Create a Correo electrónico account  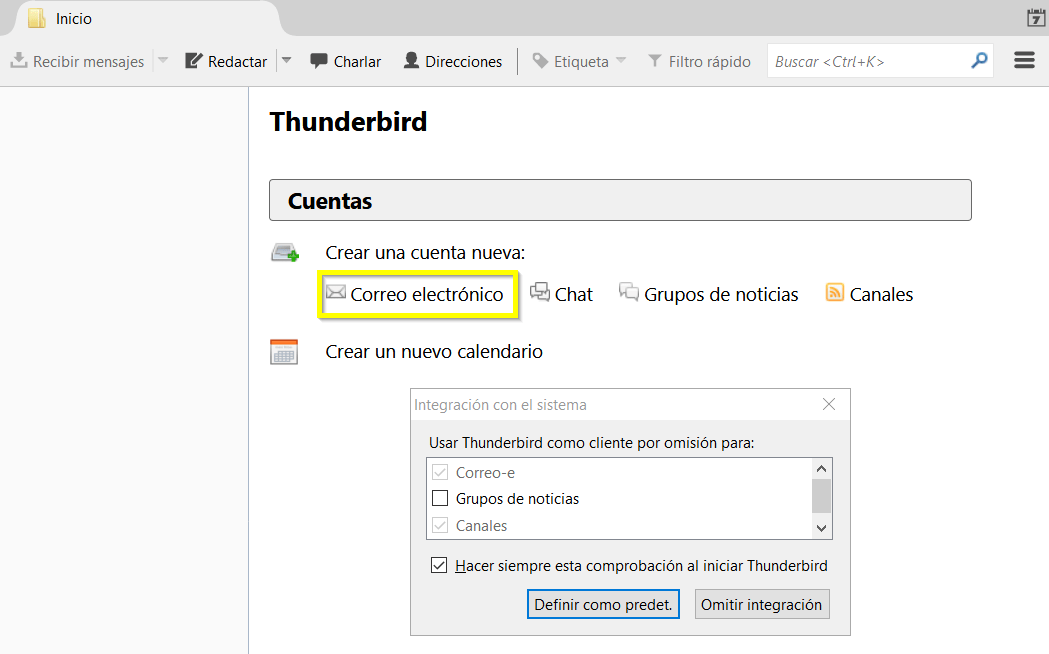click(415, 294)
